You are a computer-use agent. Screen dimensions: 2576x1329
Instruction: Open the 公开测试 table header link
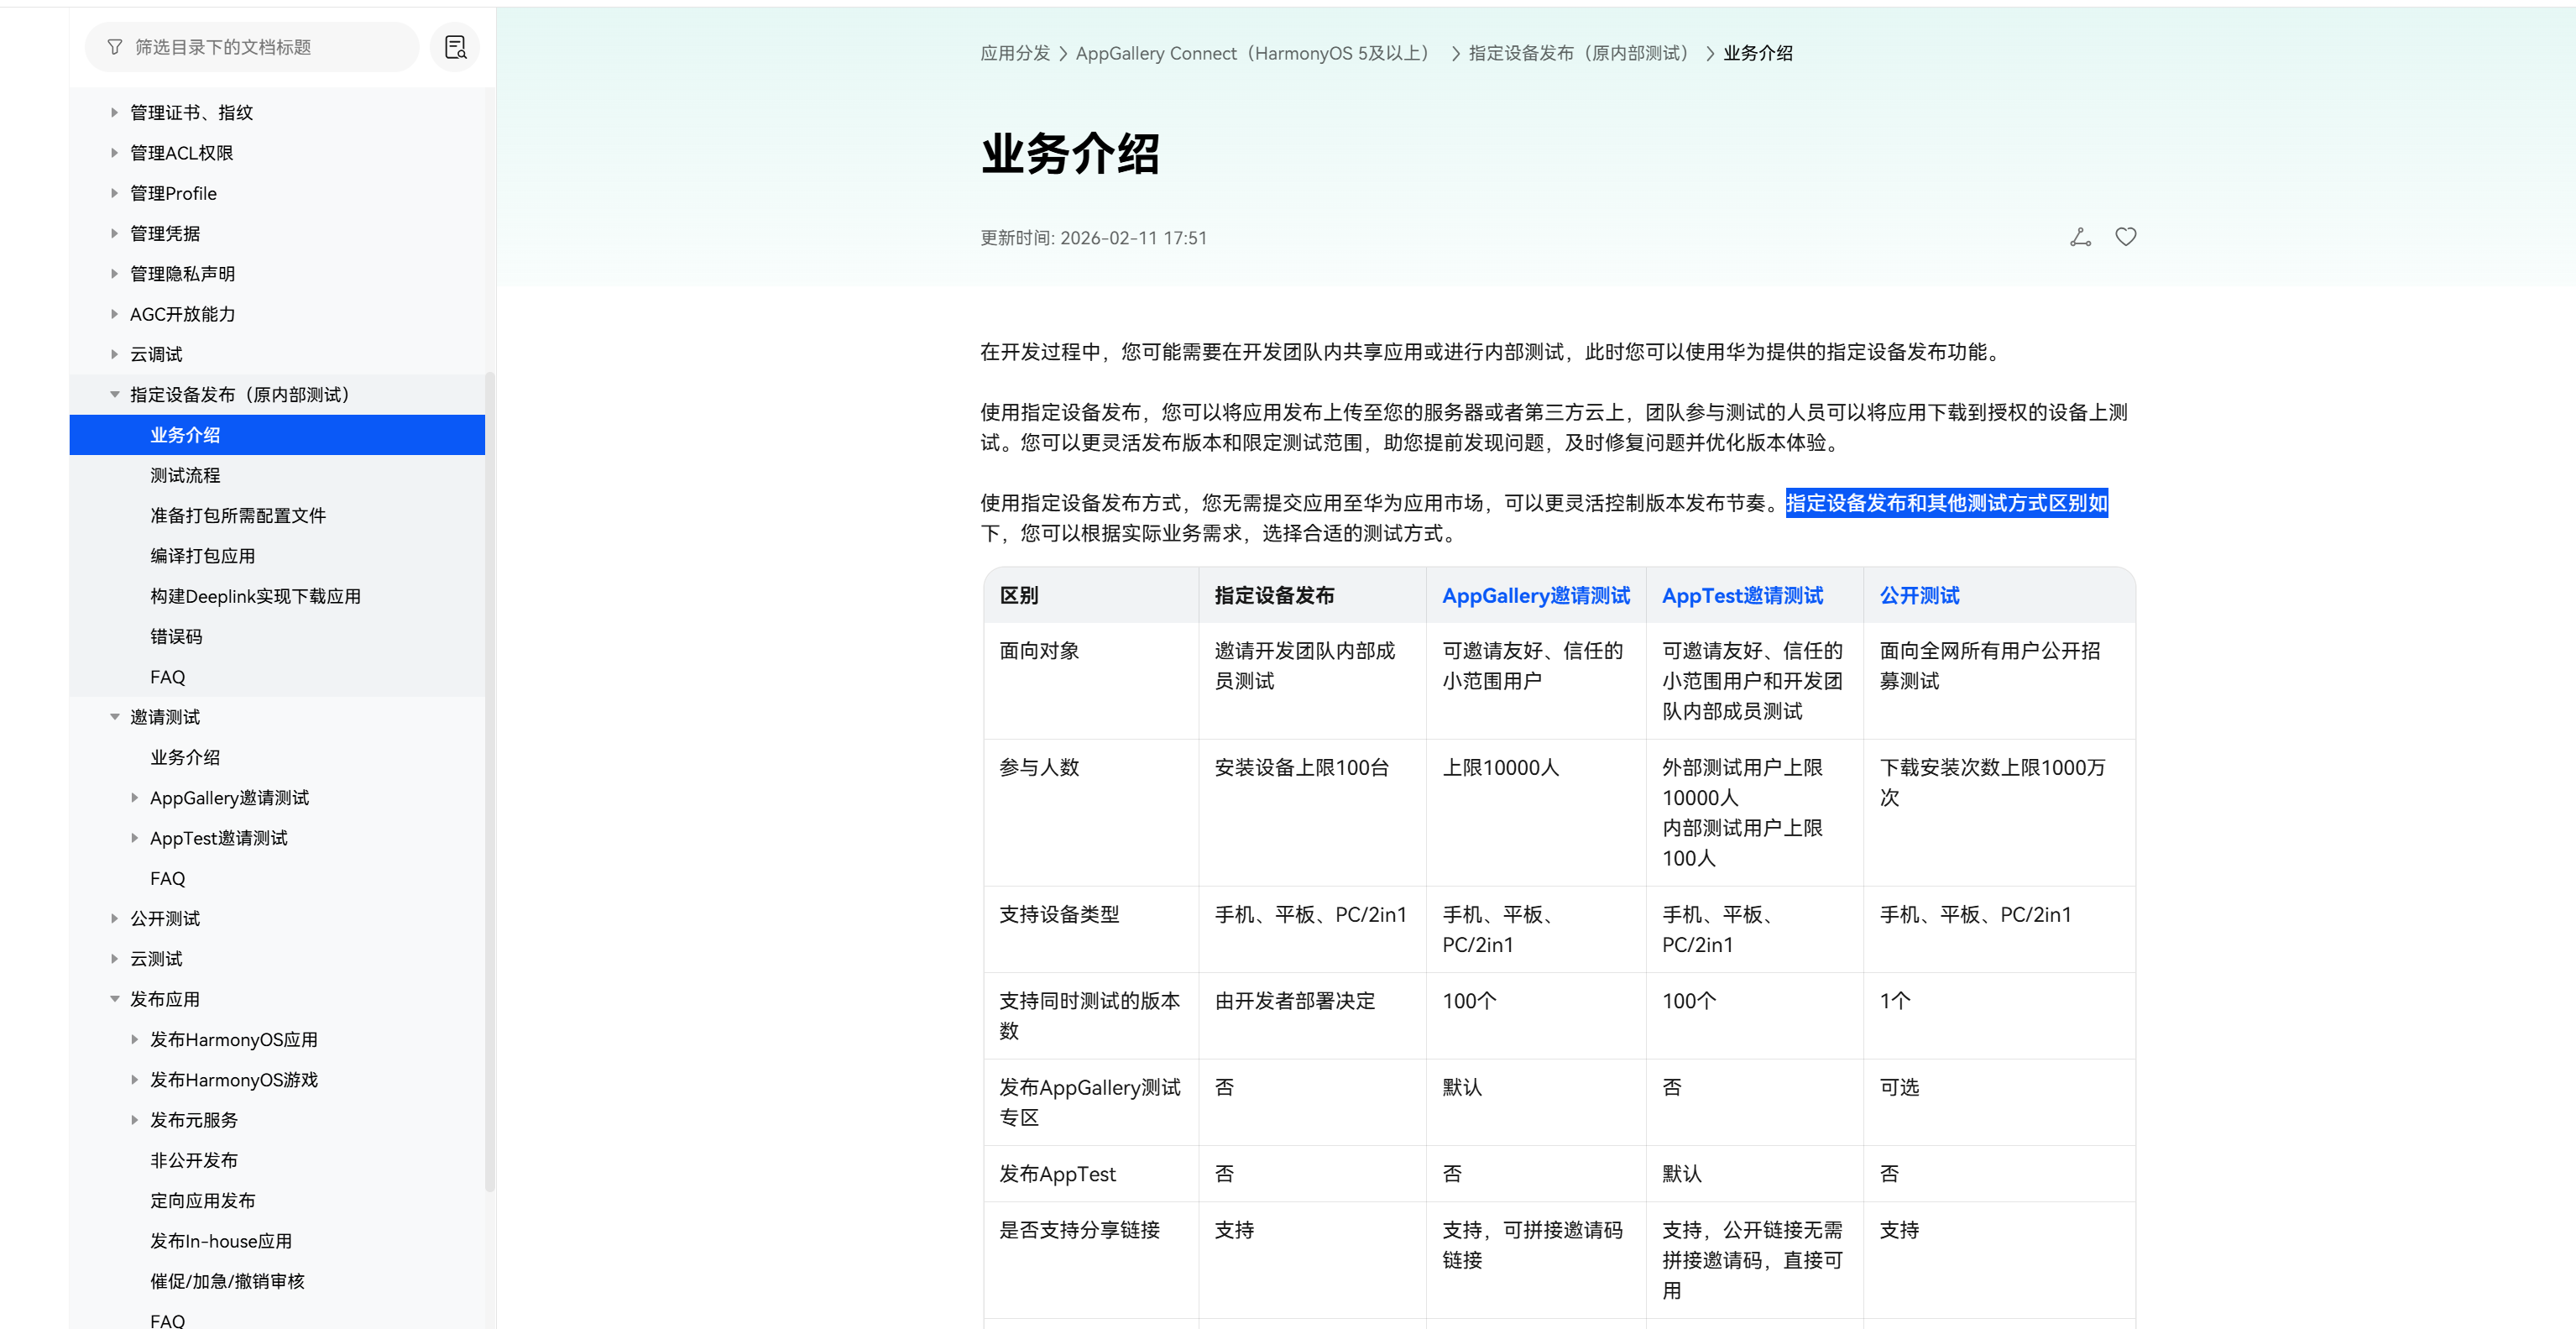pyautogui.click(x=1918, y=595)
